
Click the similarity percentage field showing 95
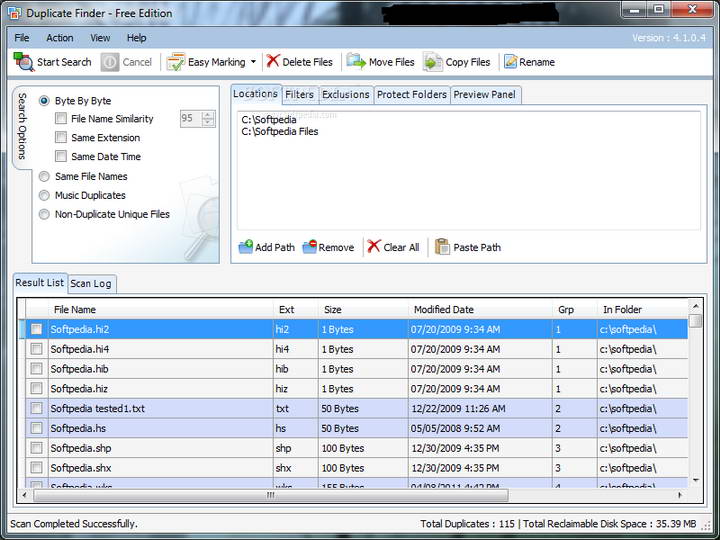coord(191,118)
